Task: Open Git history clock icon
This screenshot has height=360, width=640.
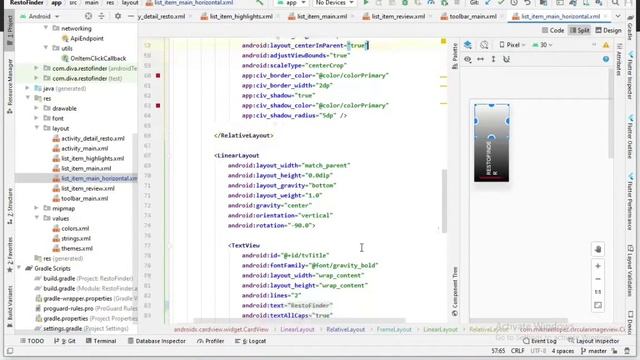Action: coord(514,3)
